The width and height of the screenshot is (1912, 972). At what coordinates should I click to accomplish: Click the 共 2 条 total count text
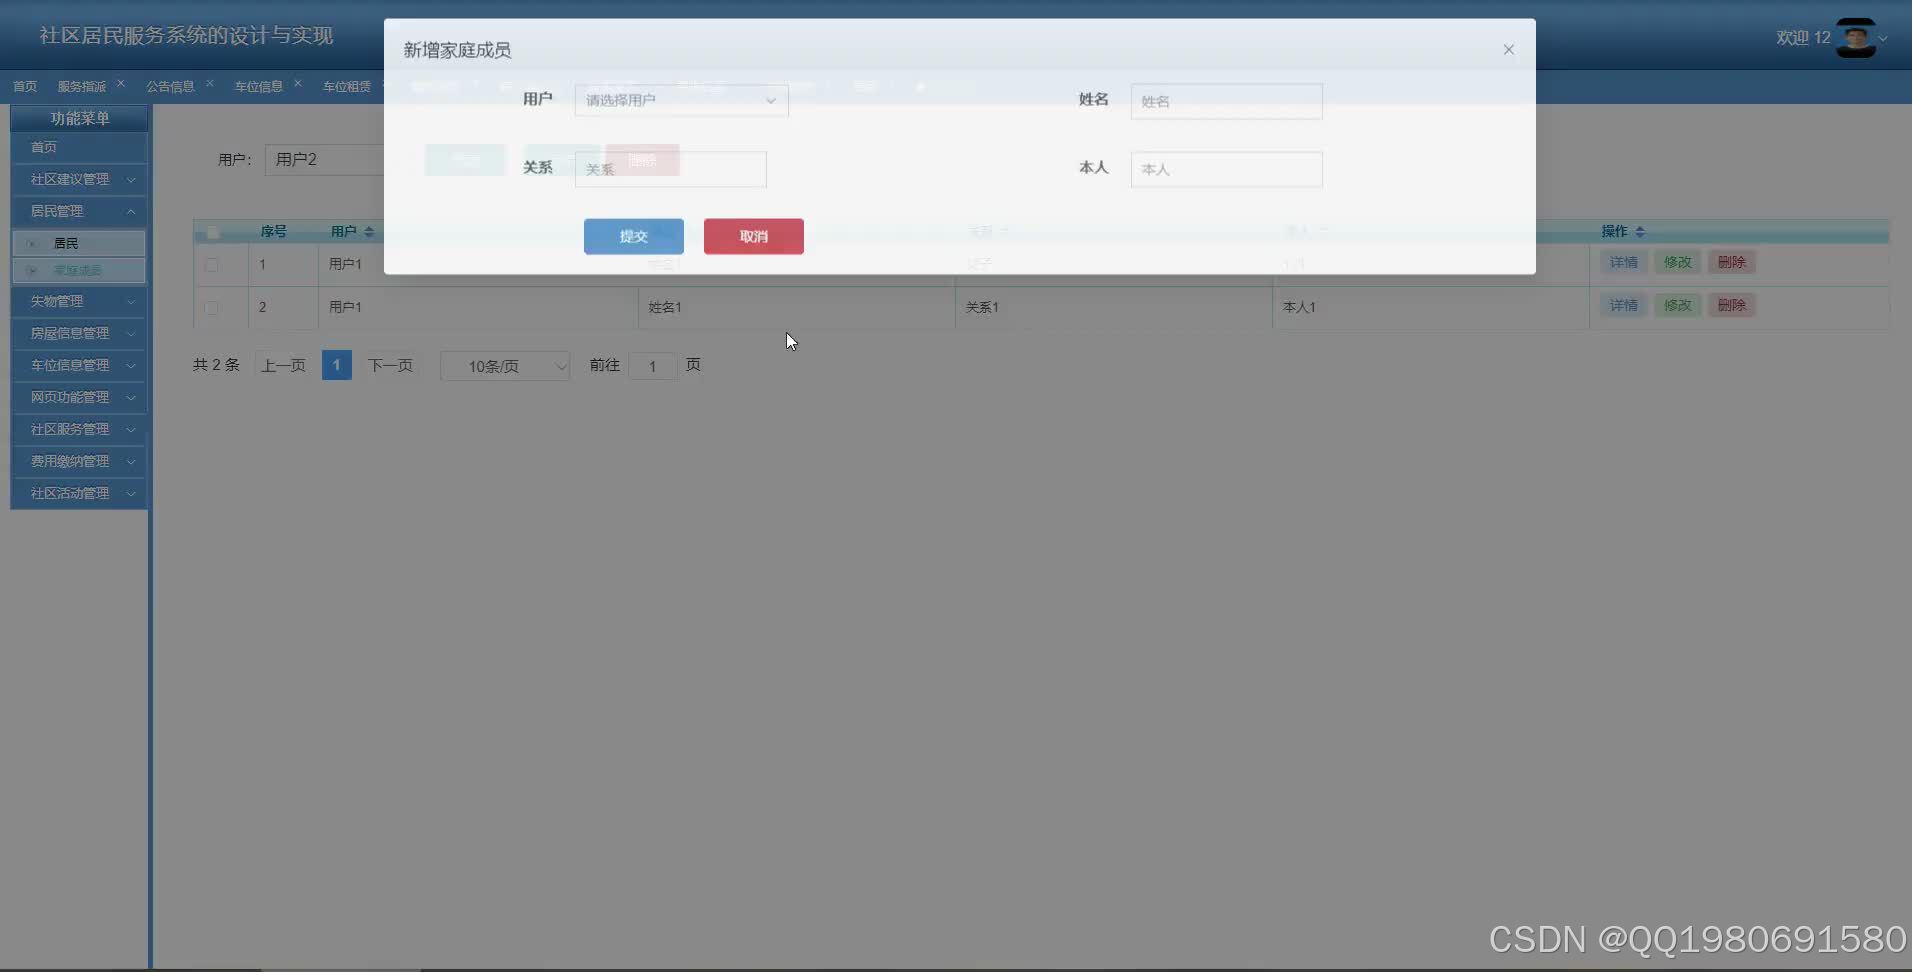pyautogui.click(x=216, y=365)
